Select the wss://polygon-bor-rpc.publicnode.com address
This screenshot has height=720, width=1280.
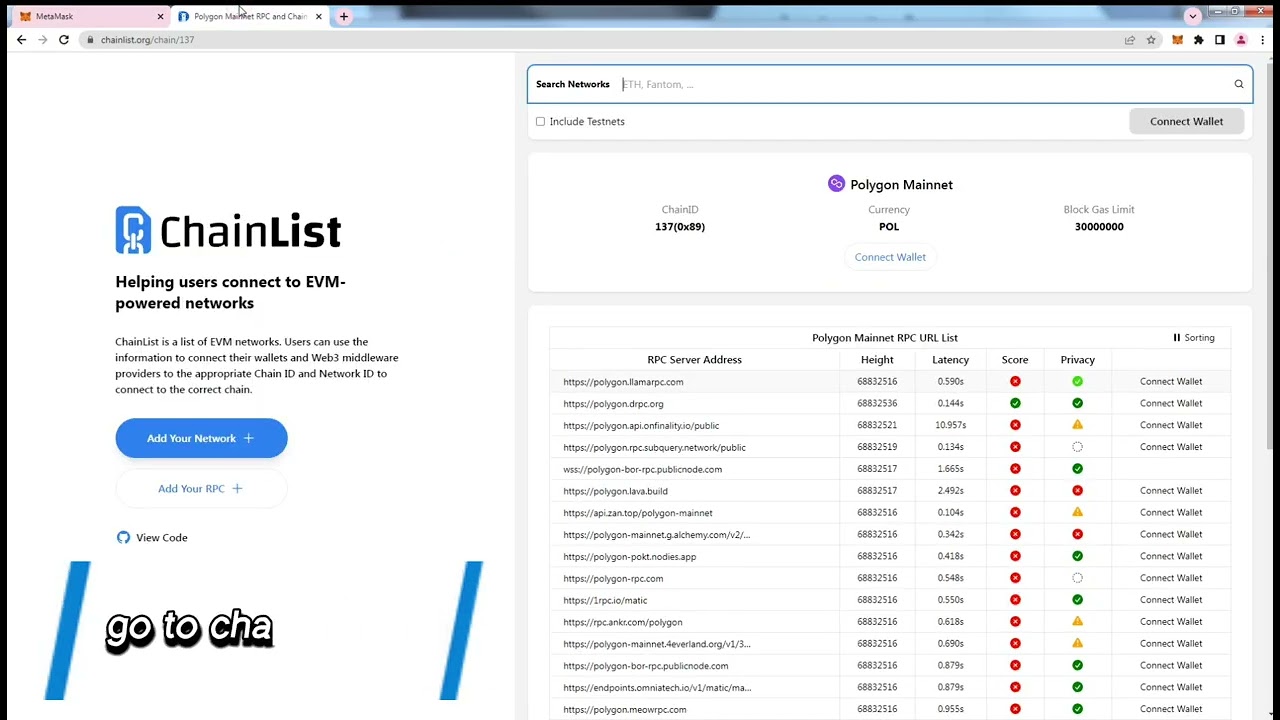point(642,469)
